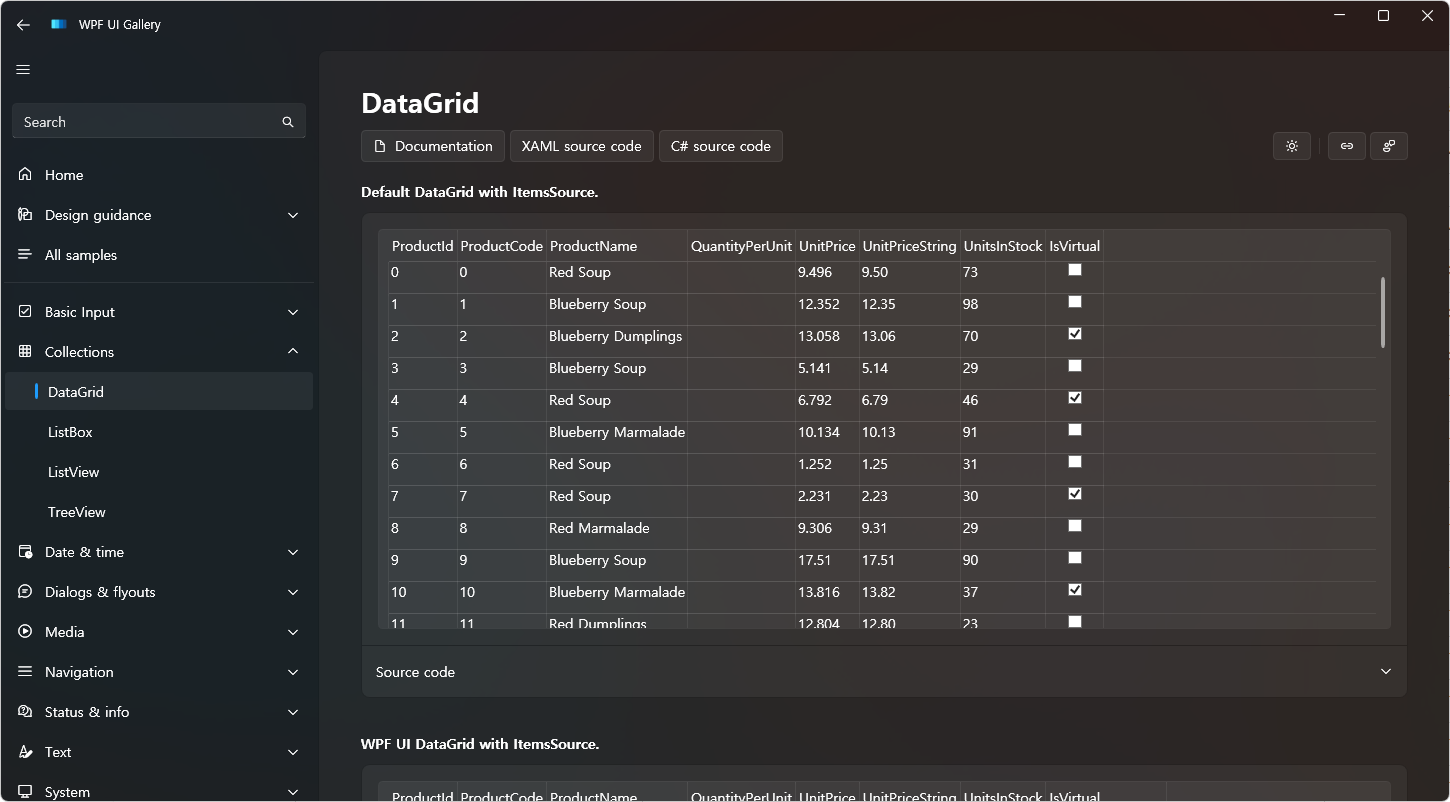
Task: Select the Blueberry Dumplings name cell
Action: pyautogui.click(x=616, y=336)
